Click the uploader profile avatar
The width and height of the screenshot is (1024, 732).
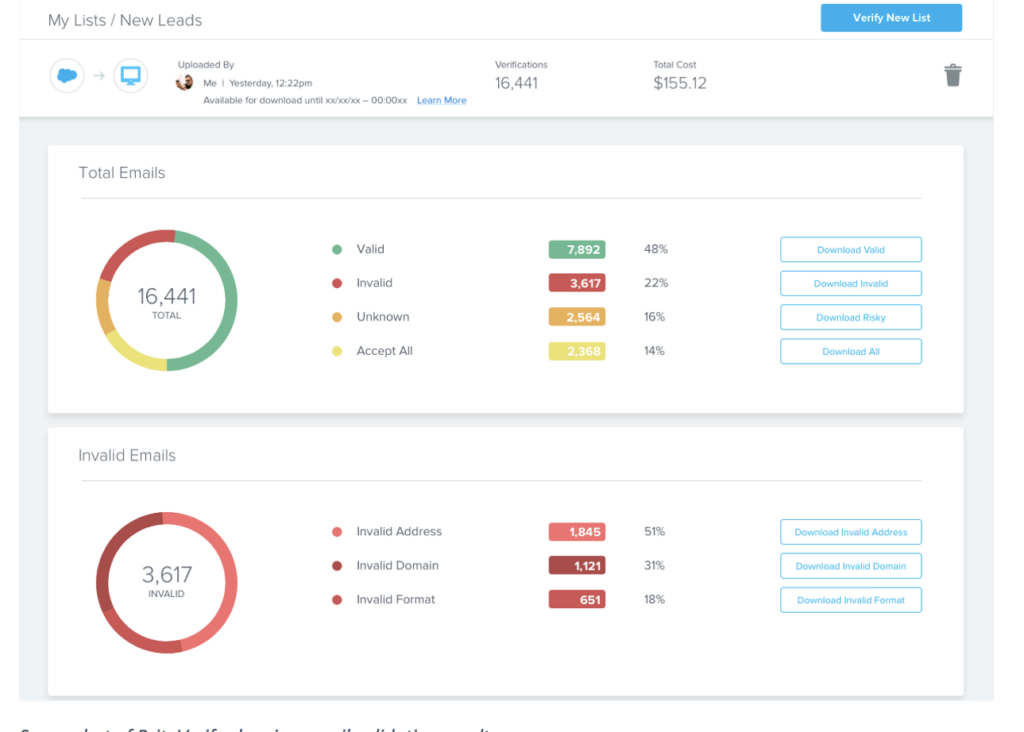[185, 82]
